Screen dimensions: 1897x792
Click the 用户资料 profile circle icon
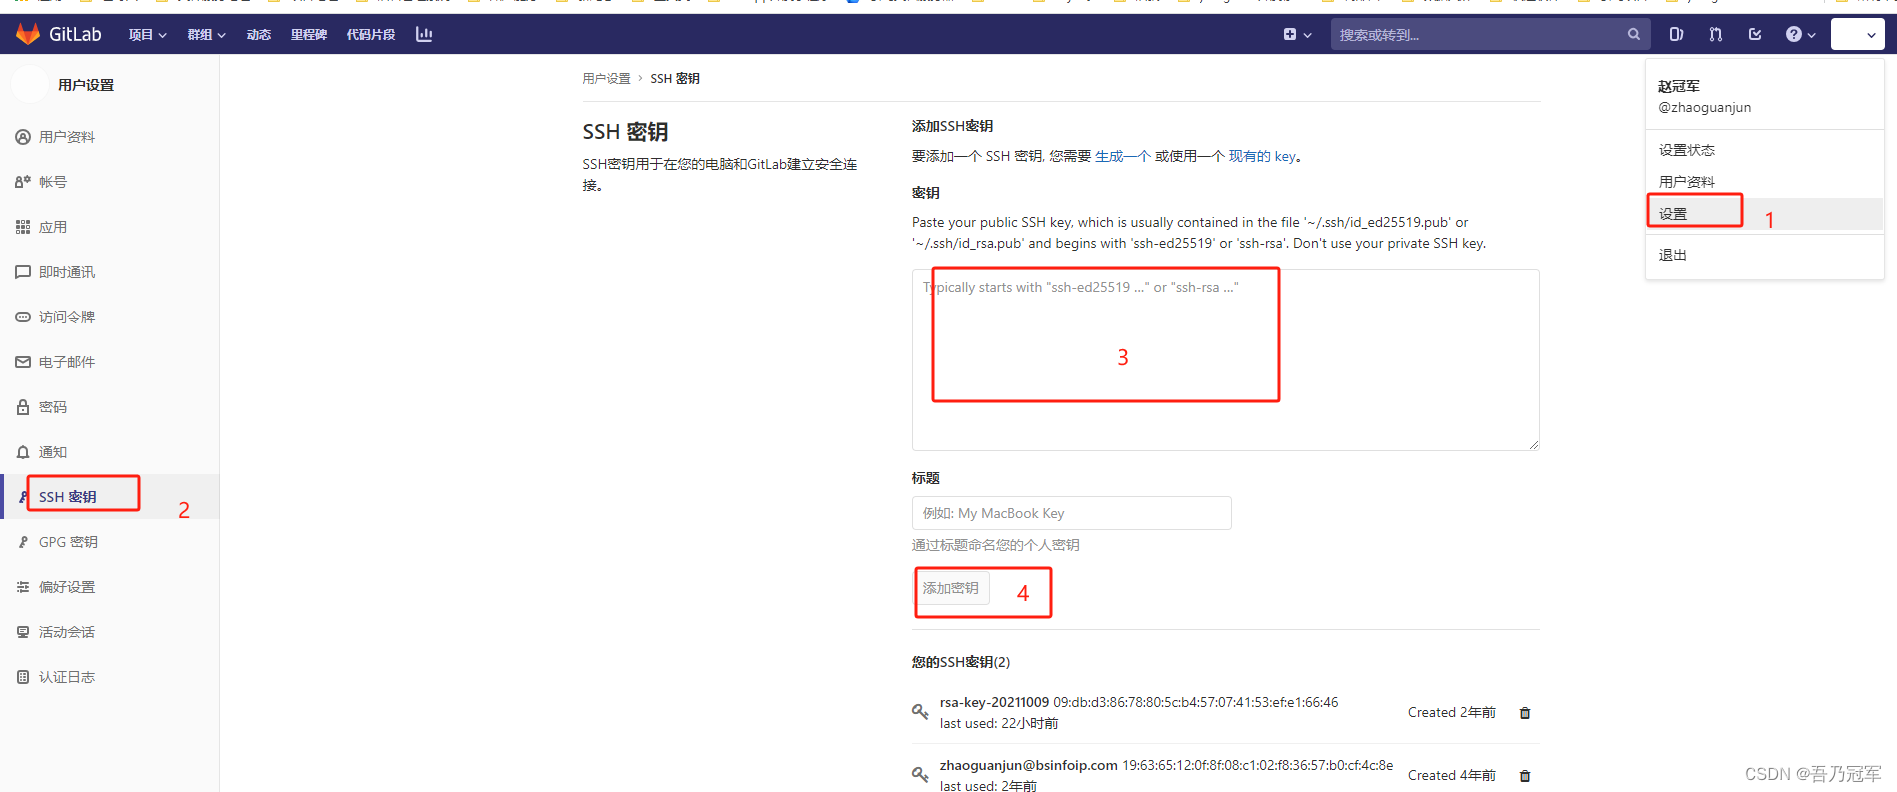(23, 137)
